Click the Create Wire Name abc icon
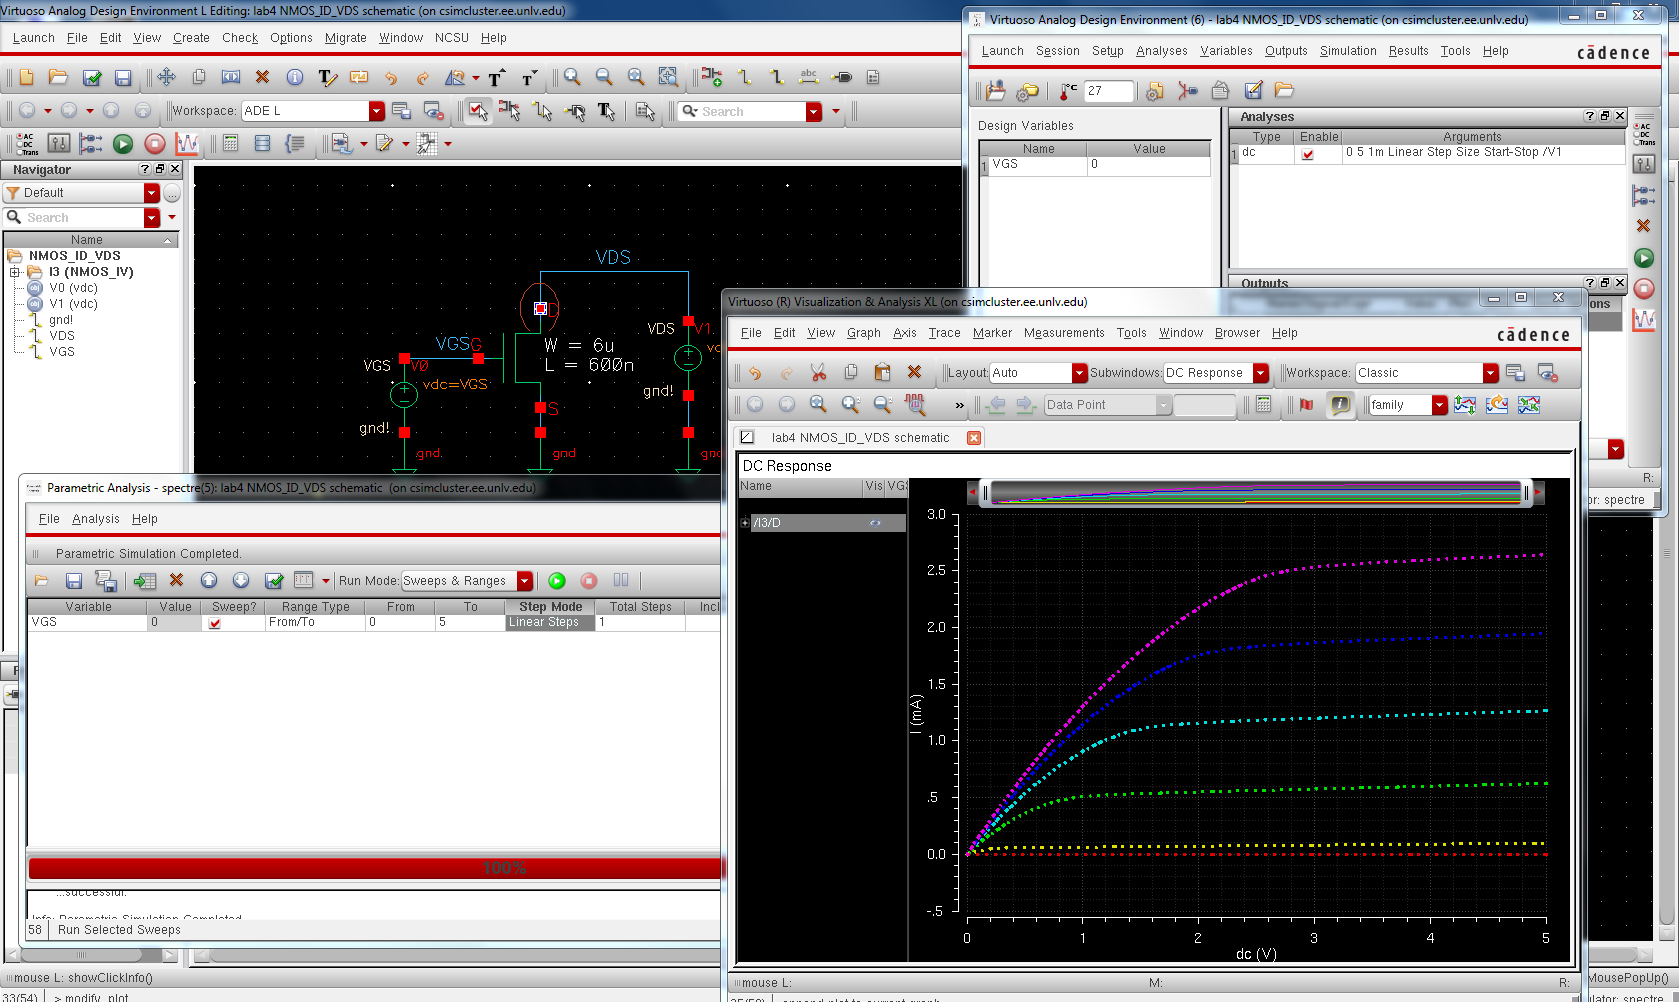This screenshot has width=1679, height=1002. coord(809,77)
